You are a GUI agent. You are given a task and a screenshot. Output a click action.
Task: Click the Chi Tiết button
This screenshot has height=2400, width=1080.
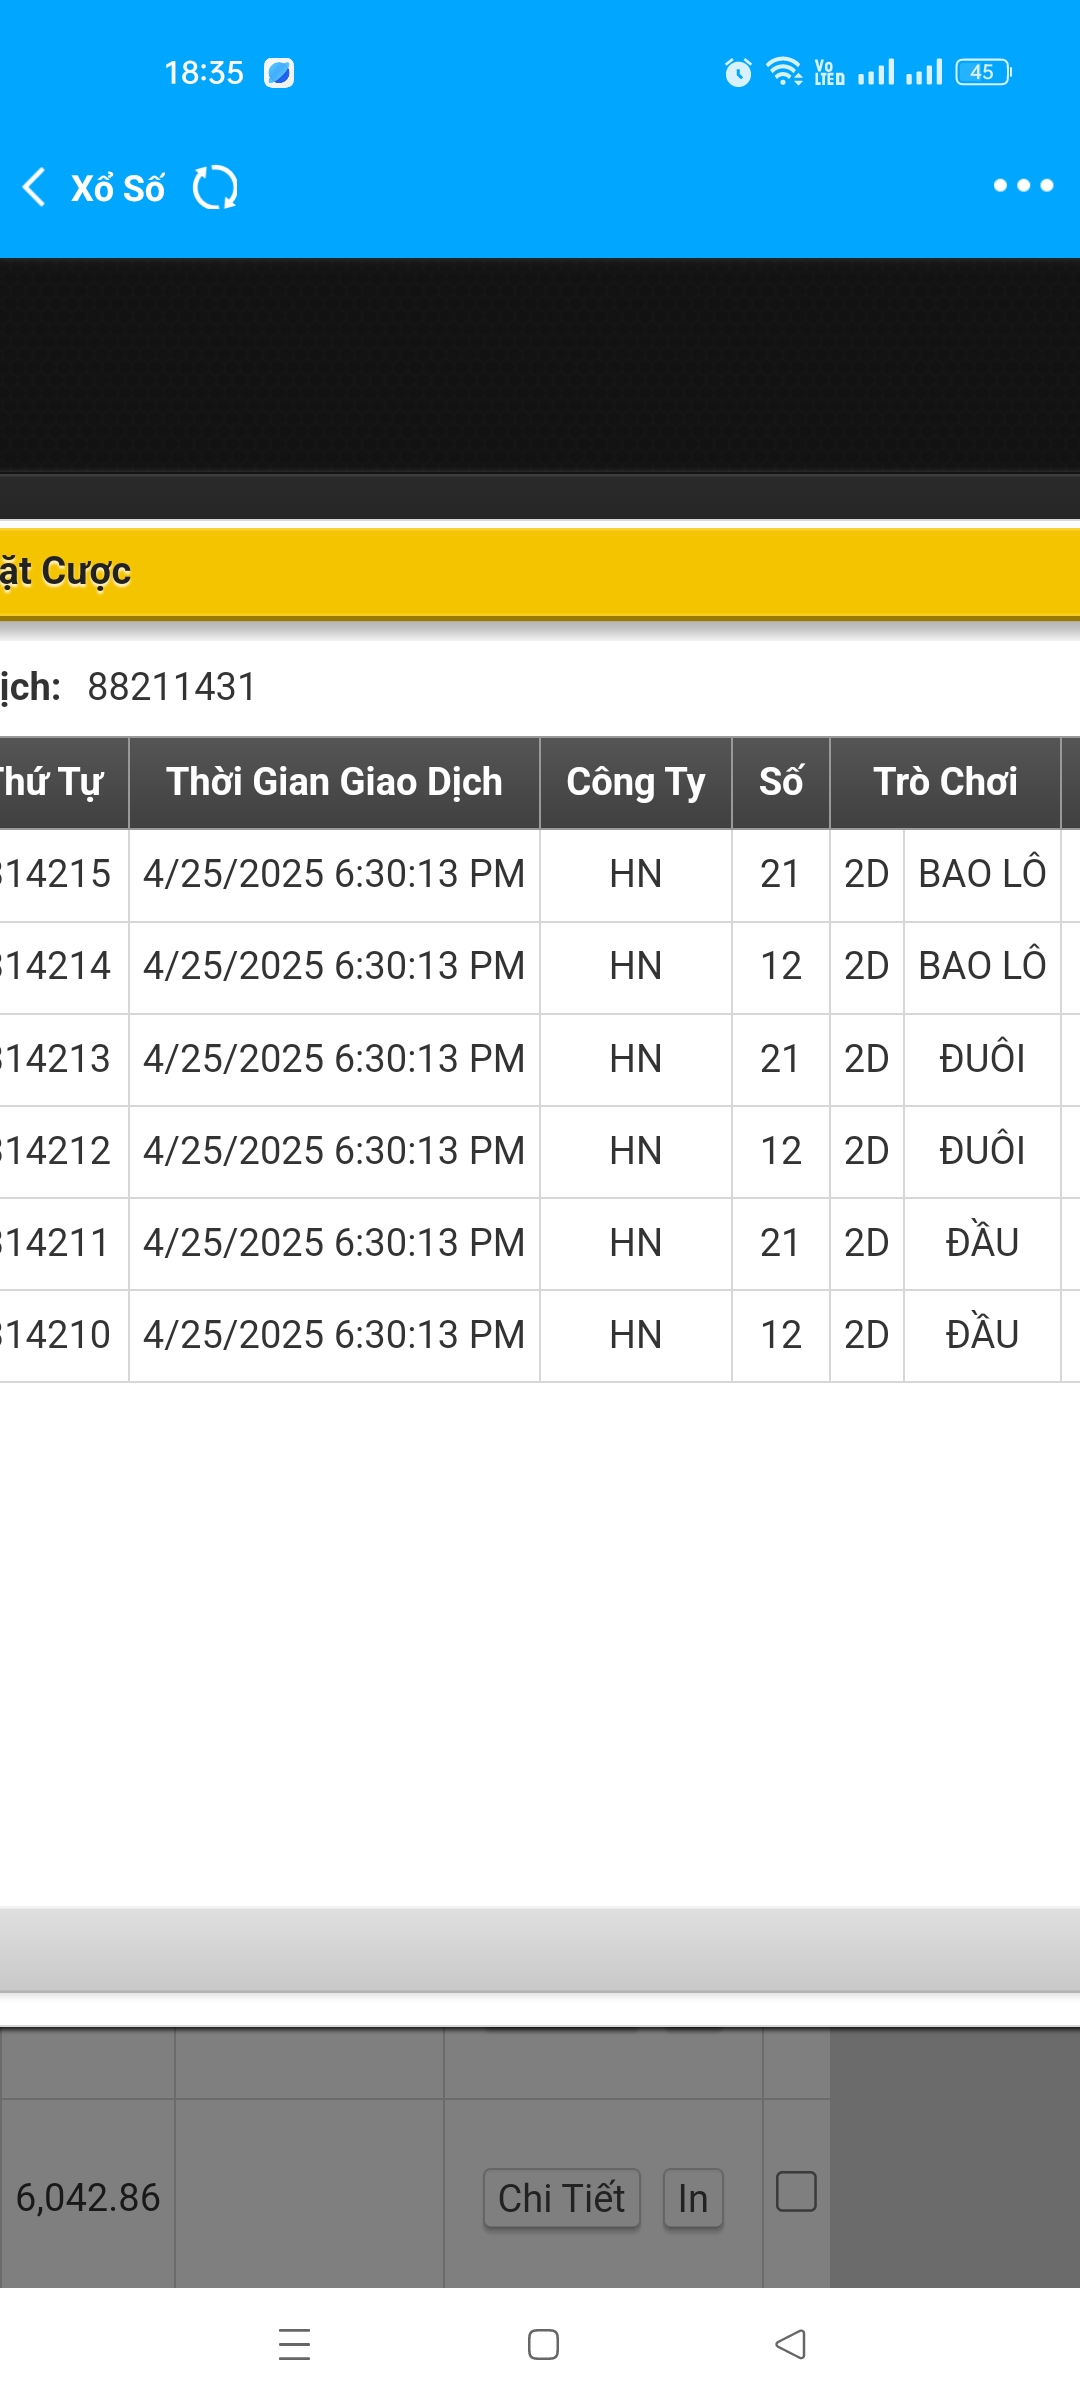coord(561,2198)
